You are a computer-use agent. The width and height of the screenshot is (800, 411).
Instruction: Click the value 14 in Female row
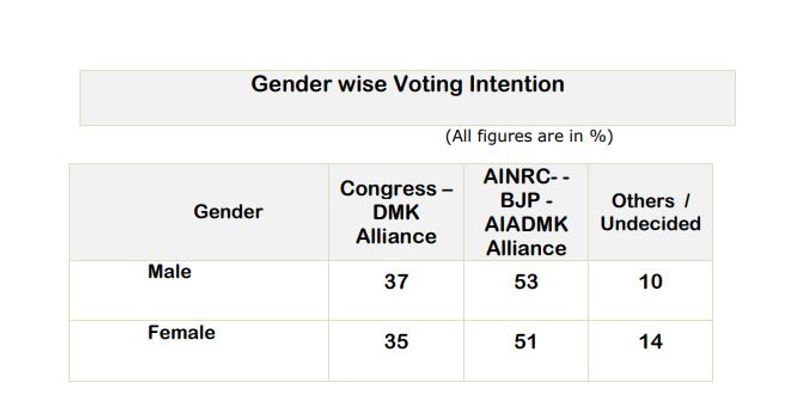650,342
